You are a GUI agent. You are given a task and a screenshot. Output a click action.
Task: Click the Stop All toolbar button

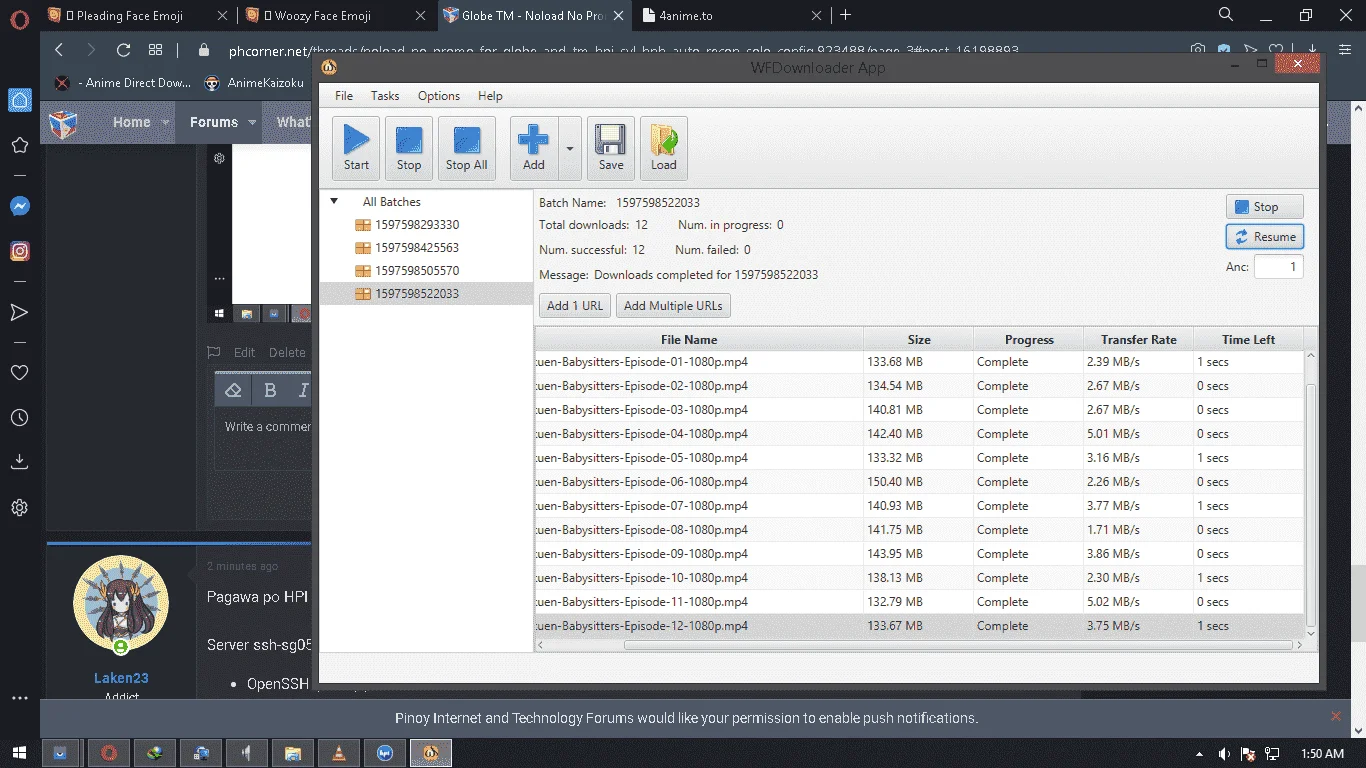466,148
